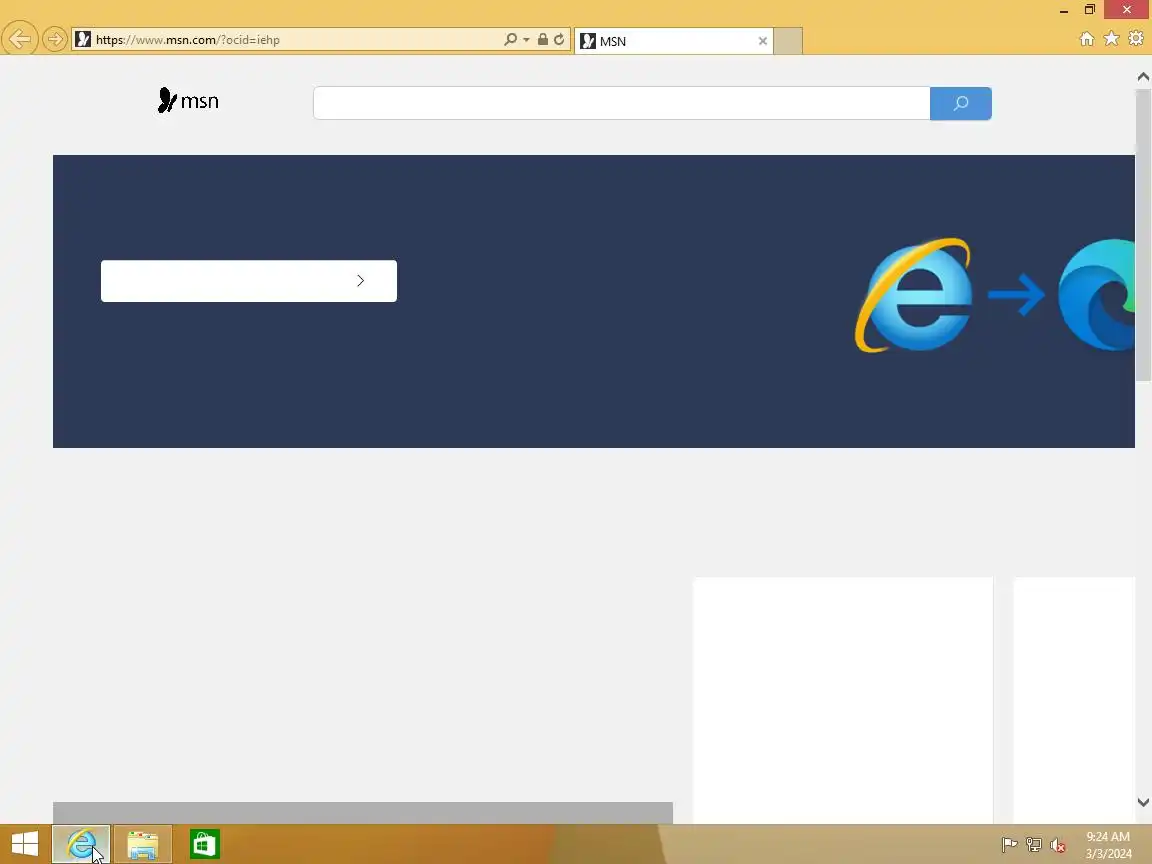Focus the MSN web search box
This screenshot has width=1152, height=864.
click(622, 103)
